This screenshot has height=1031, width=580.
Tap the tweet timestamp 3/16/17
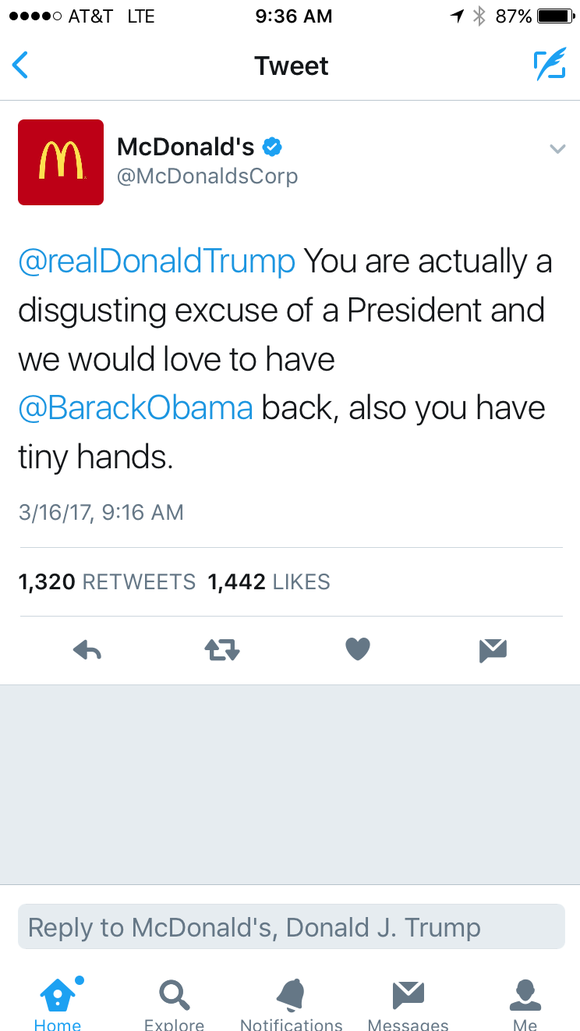pos(100,512)
